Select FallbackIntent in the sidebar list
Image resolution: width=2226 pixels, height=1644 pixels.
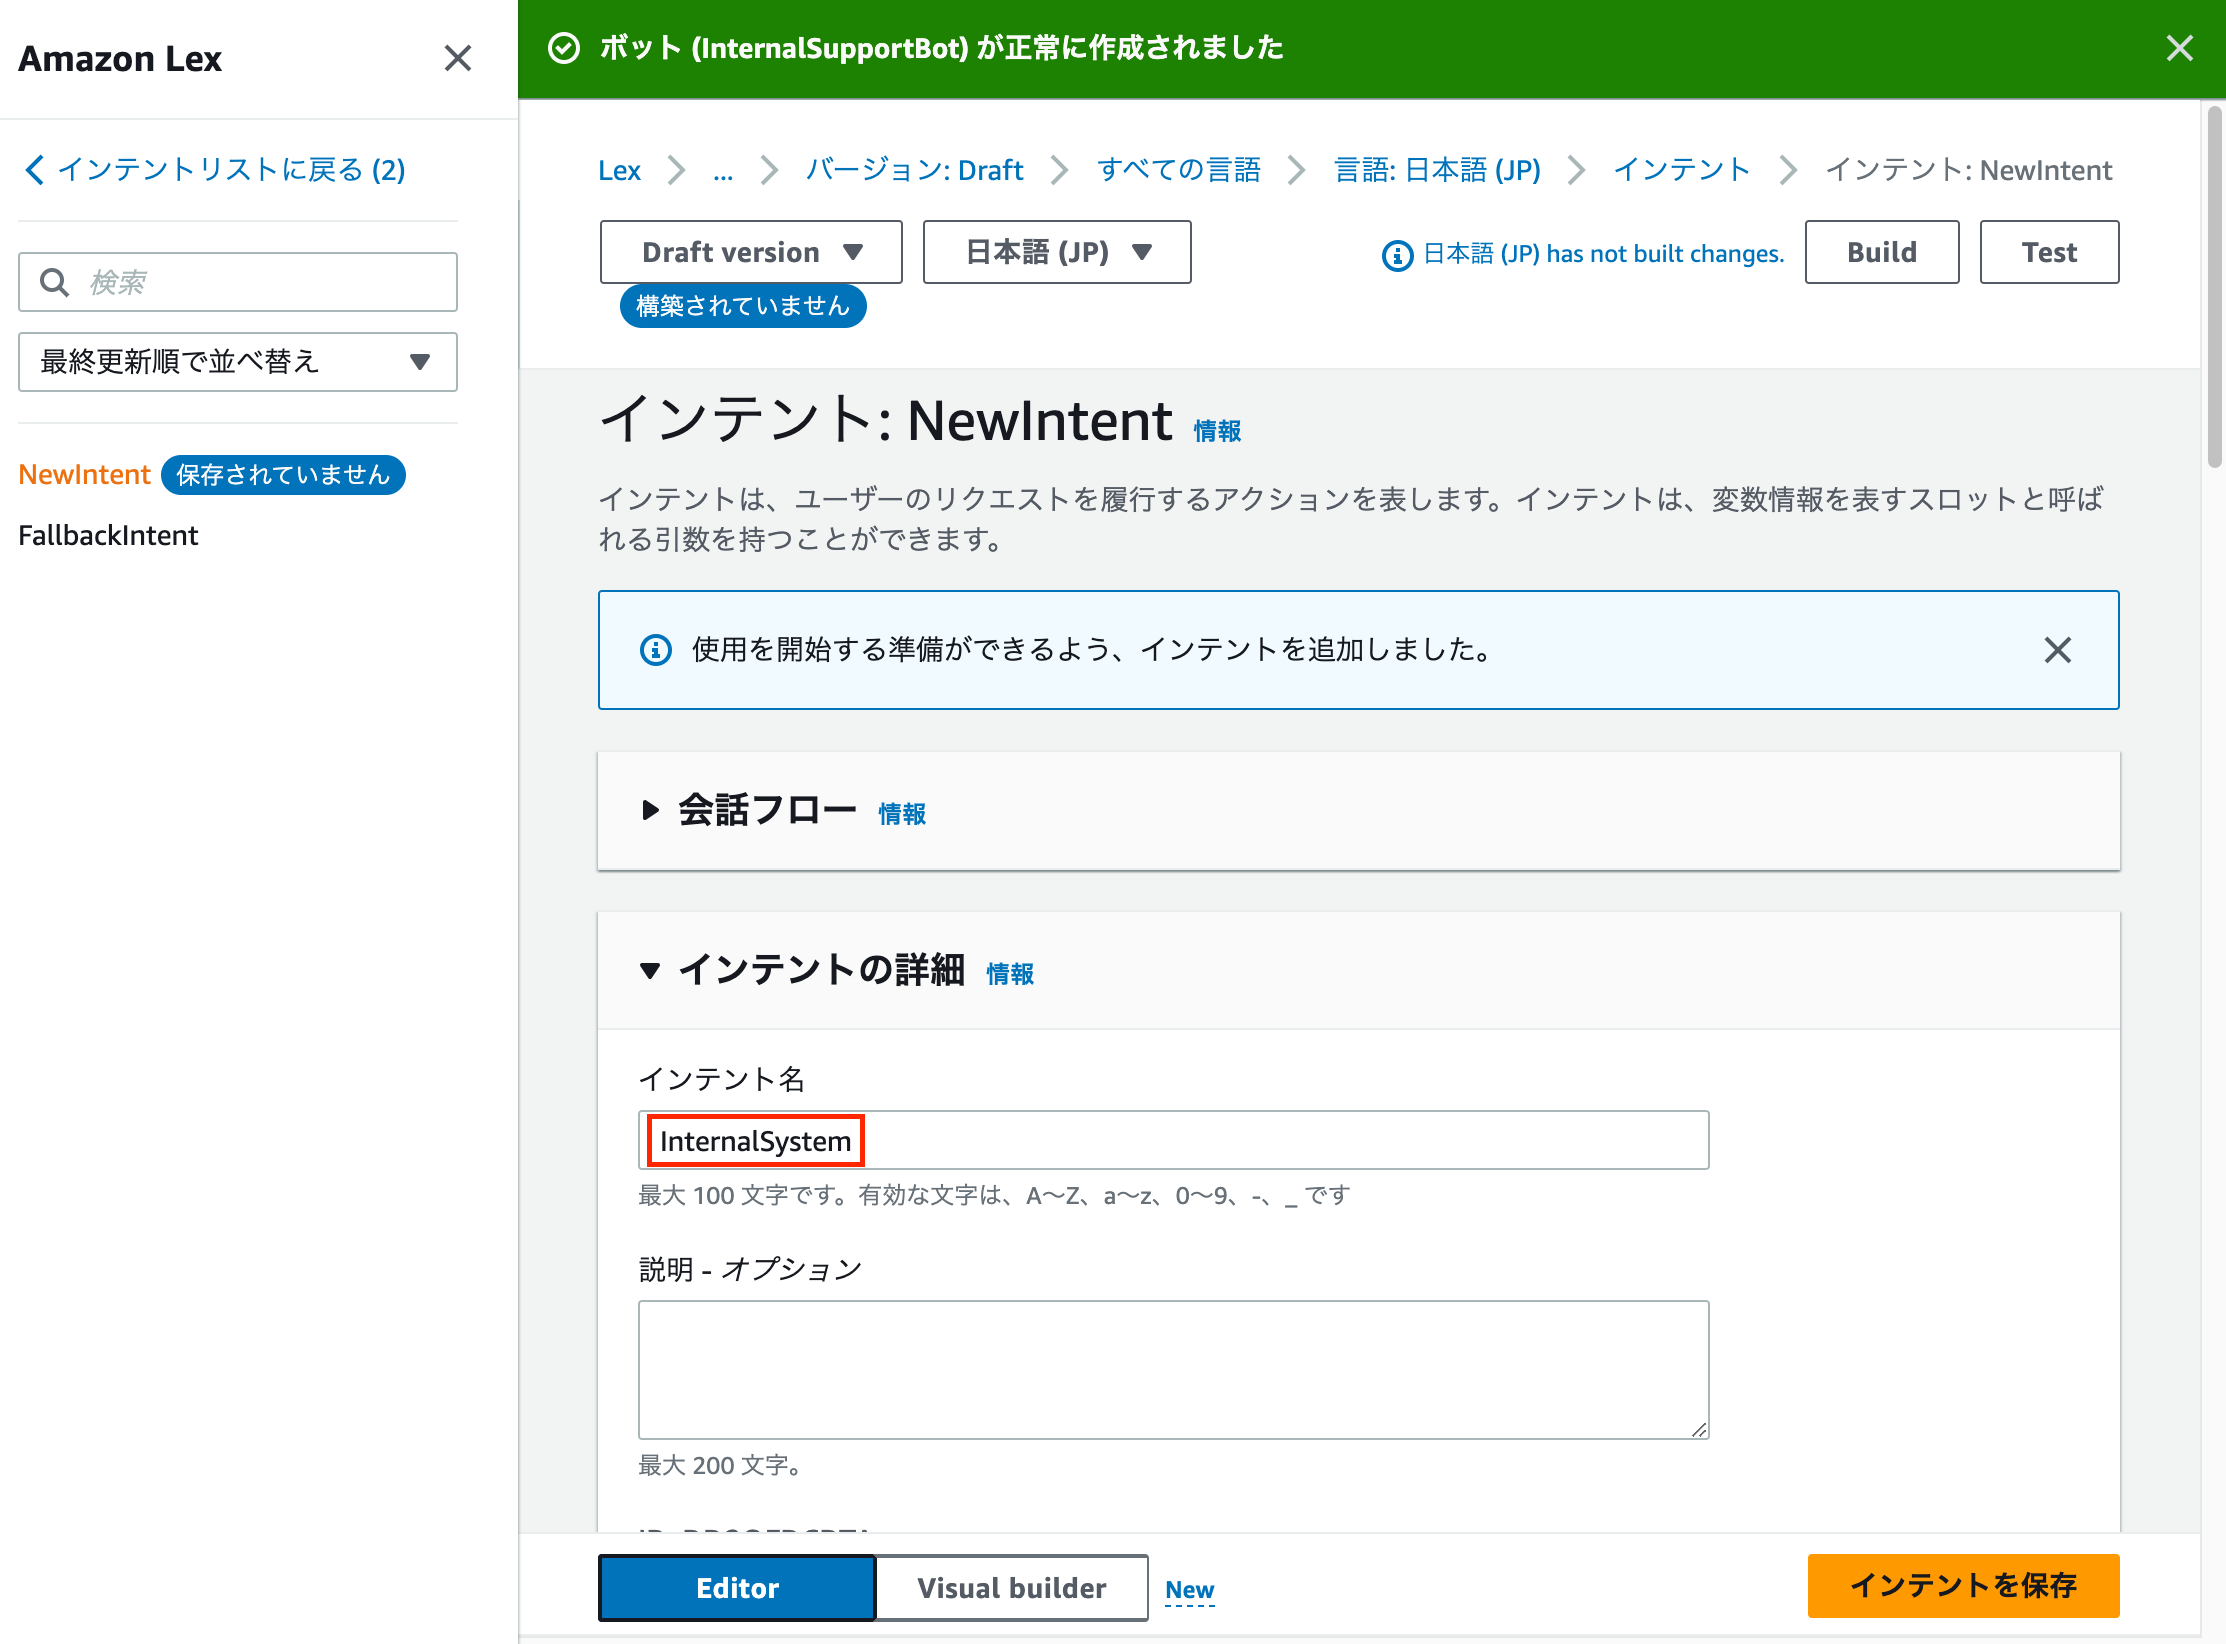pos(108,536)
